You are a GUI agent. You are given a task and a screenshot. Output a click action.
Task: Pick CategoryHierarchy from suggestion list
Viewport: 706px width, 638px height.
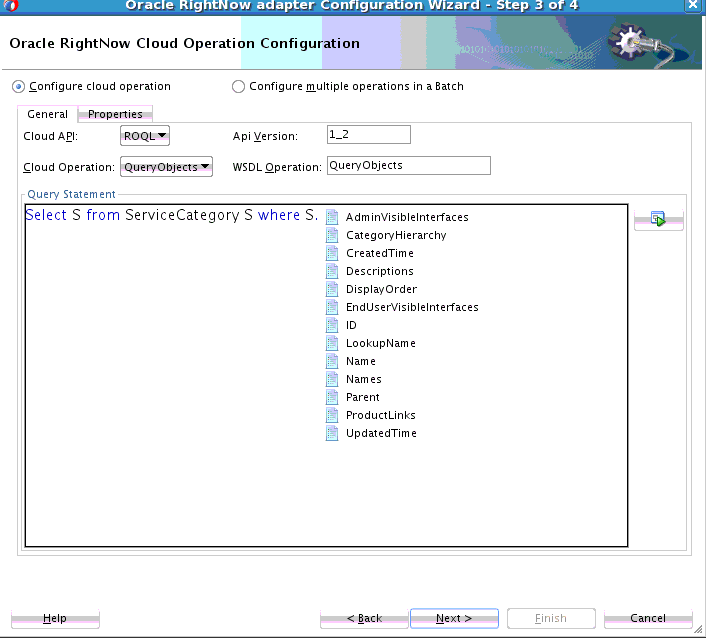pyautogui.click(x=396, y=235)
